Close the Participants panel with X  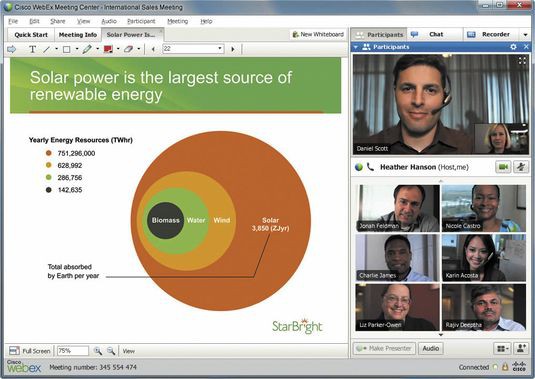click(526, 47)
